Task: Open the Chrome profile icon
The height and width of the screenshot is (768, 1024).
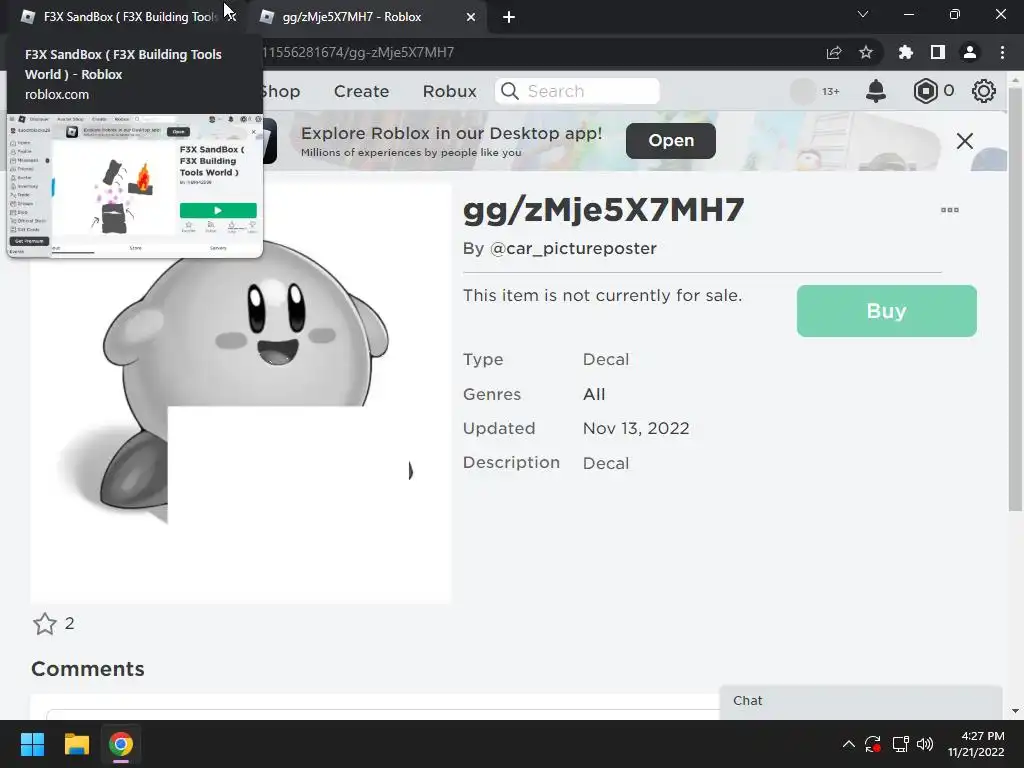Action: click(970, 52)
